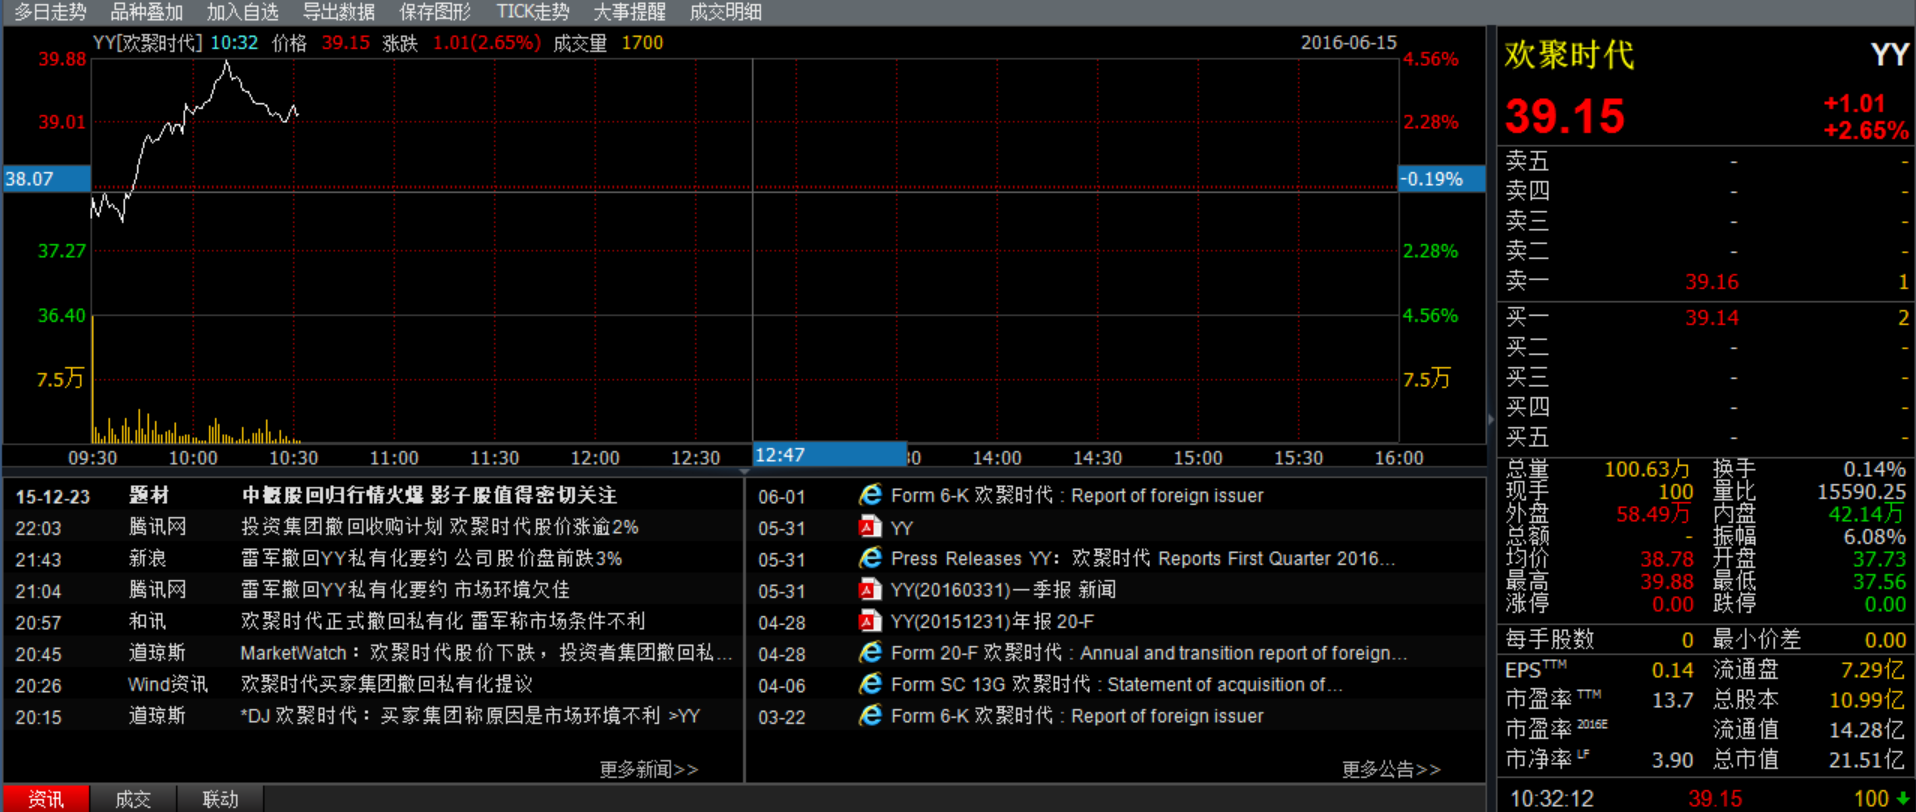
Task: Select 导出数据 from the top menu
Action: tap(339, 12)
